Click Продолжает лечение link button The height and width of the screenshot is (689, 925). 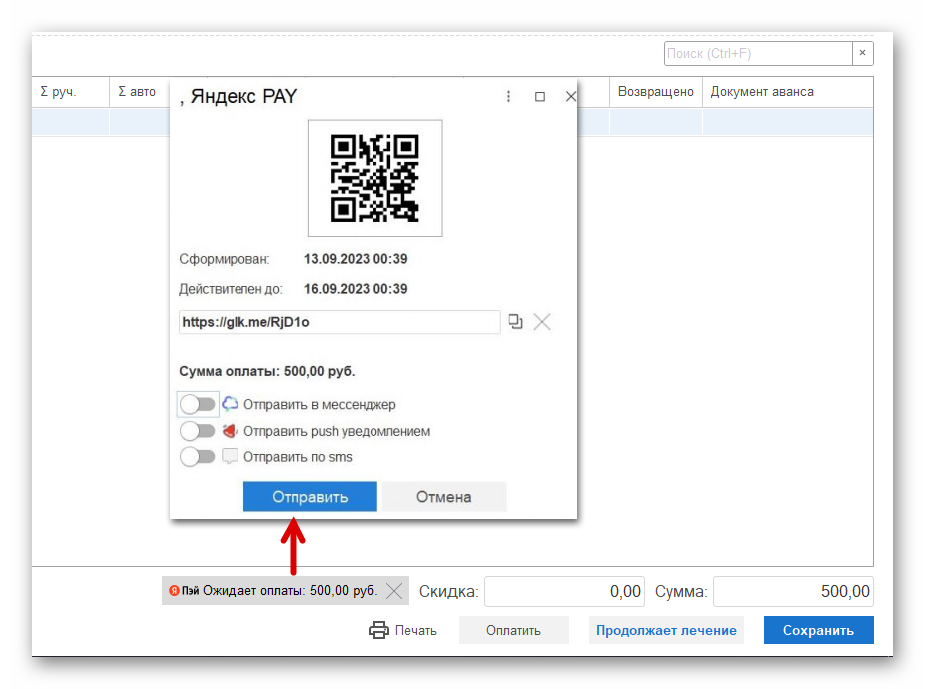666,630
